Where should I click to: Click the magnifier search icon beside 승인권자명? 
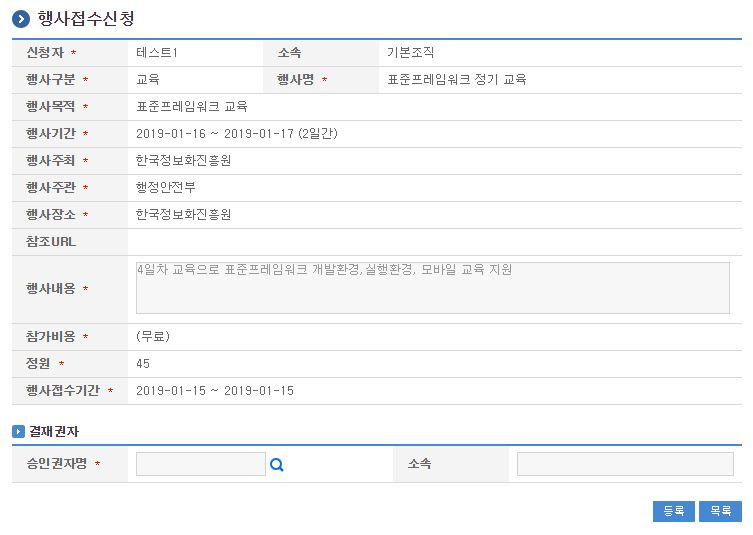click(277, 464)
